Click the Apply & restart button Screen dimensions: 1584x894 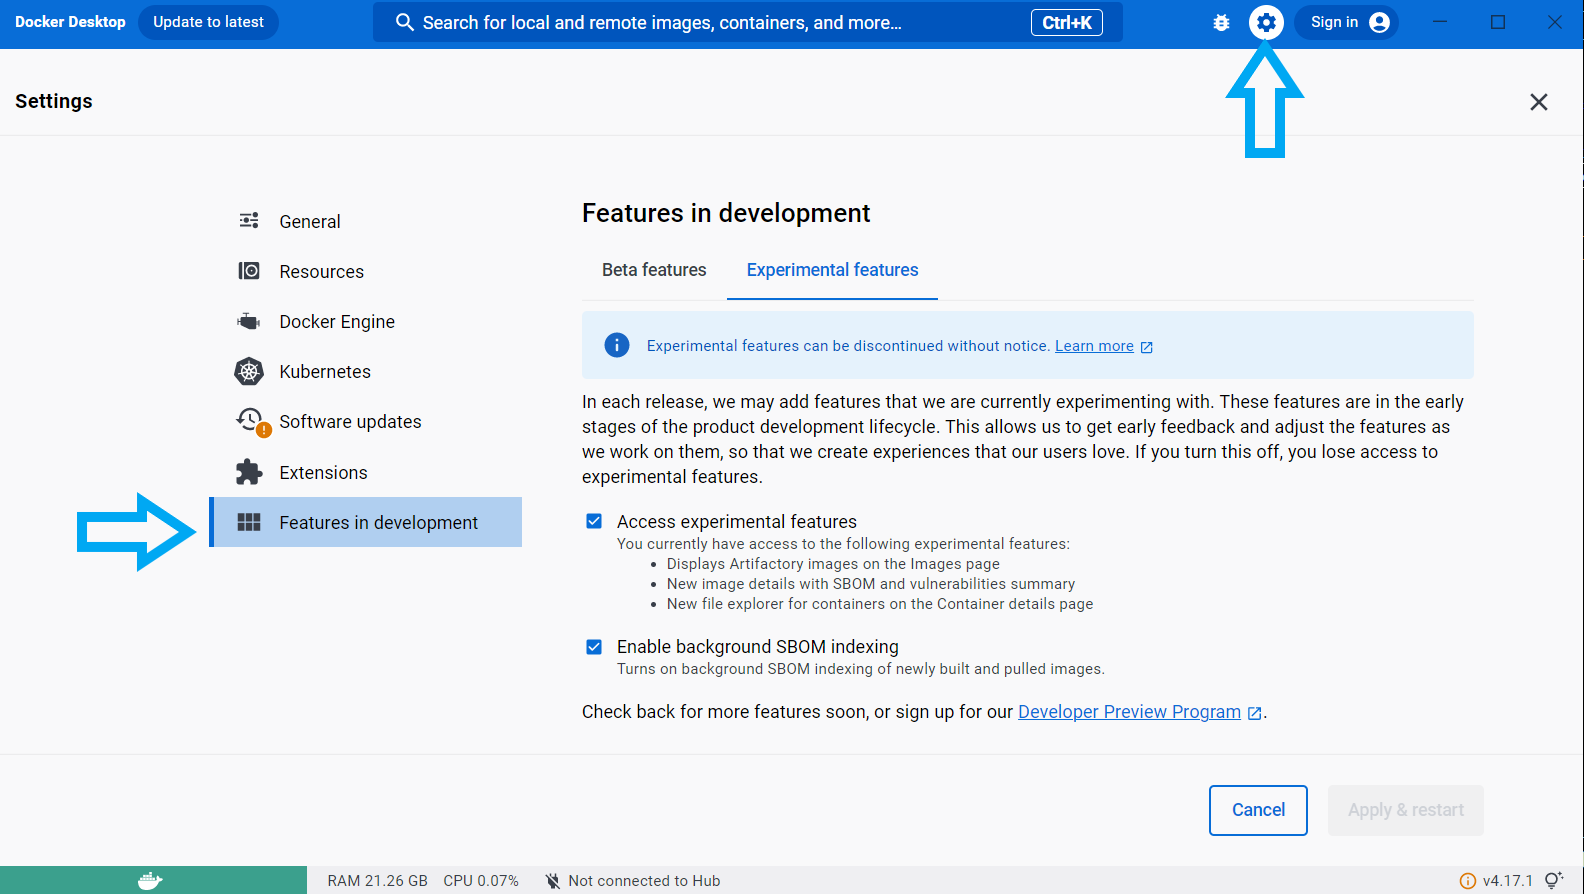[1406, 810]
